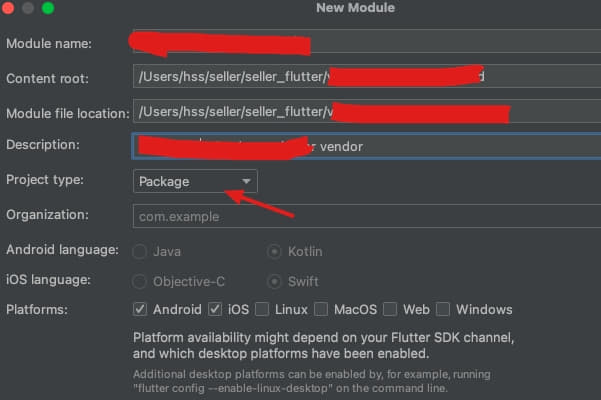Viewport: 601px width, 400px height.
Task: Tick the Windows platform checkbox
Action: click(442, 309)
